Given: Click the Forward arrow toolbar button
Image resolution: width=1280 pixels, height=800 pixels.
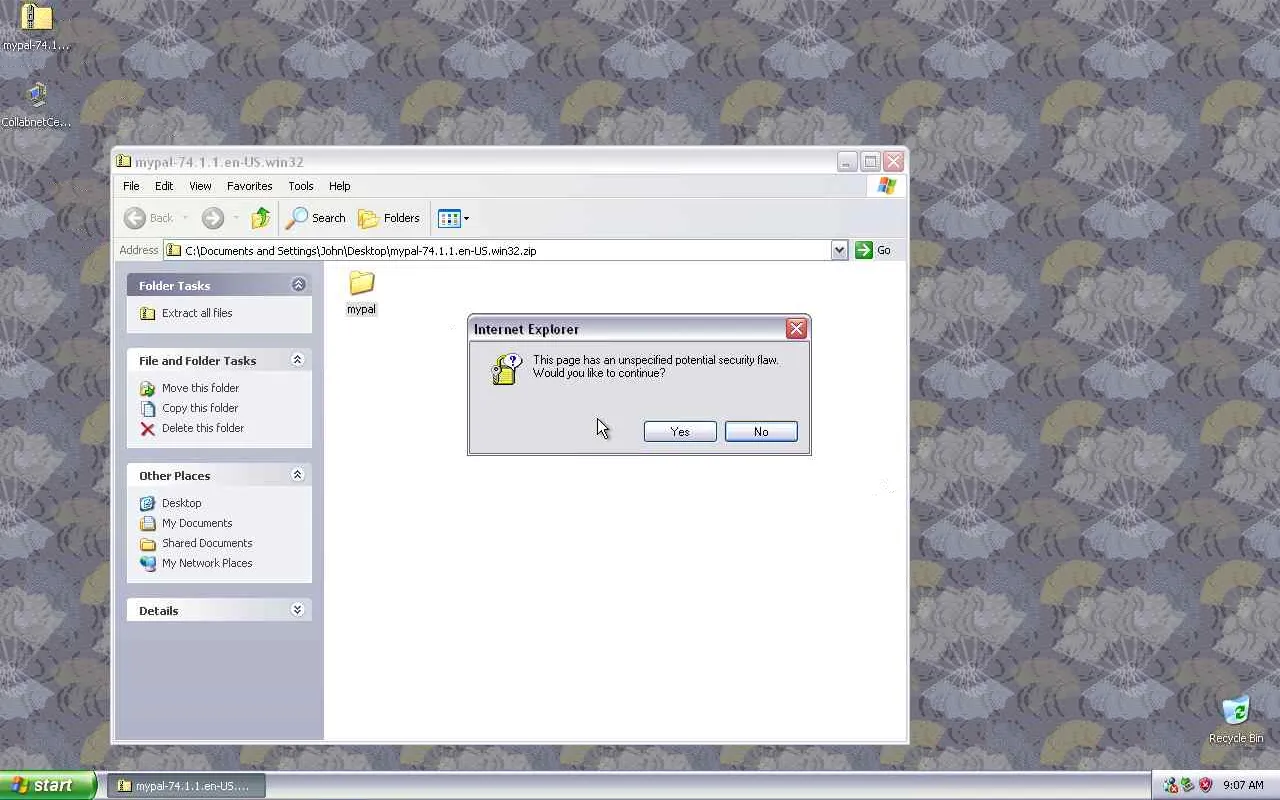Looking at the screenshot, I should pyautogui.click(x=212, y=218).
